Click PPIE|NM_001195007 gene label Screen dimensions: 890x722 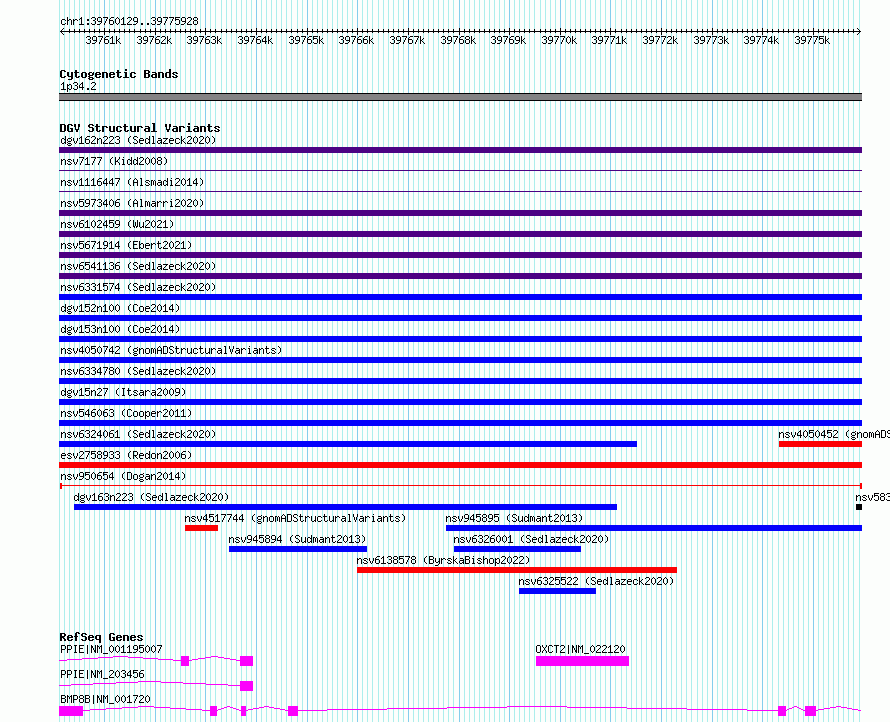coord(111,649)
